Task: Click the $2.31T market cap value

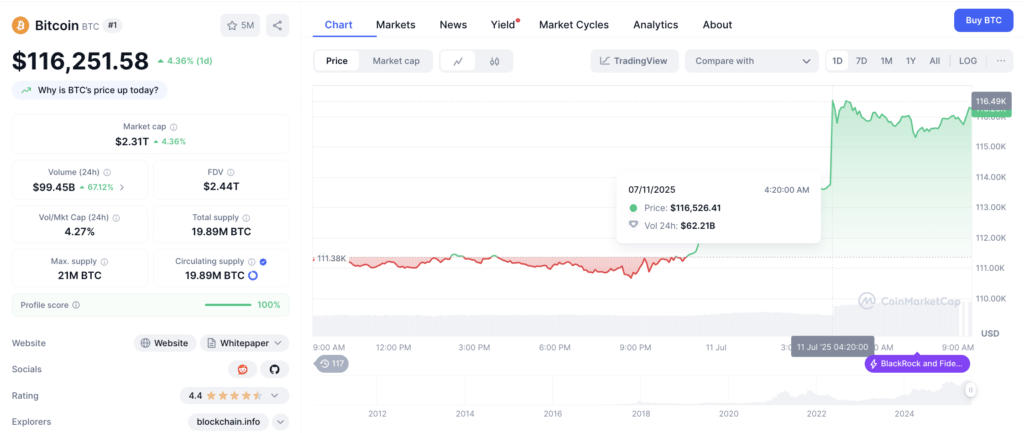Action: coord(131,141)
